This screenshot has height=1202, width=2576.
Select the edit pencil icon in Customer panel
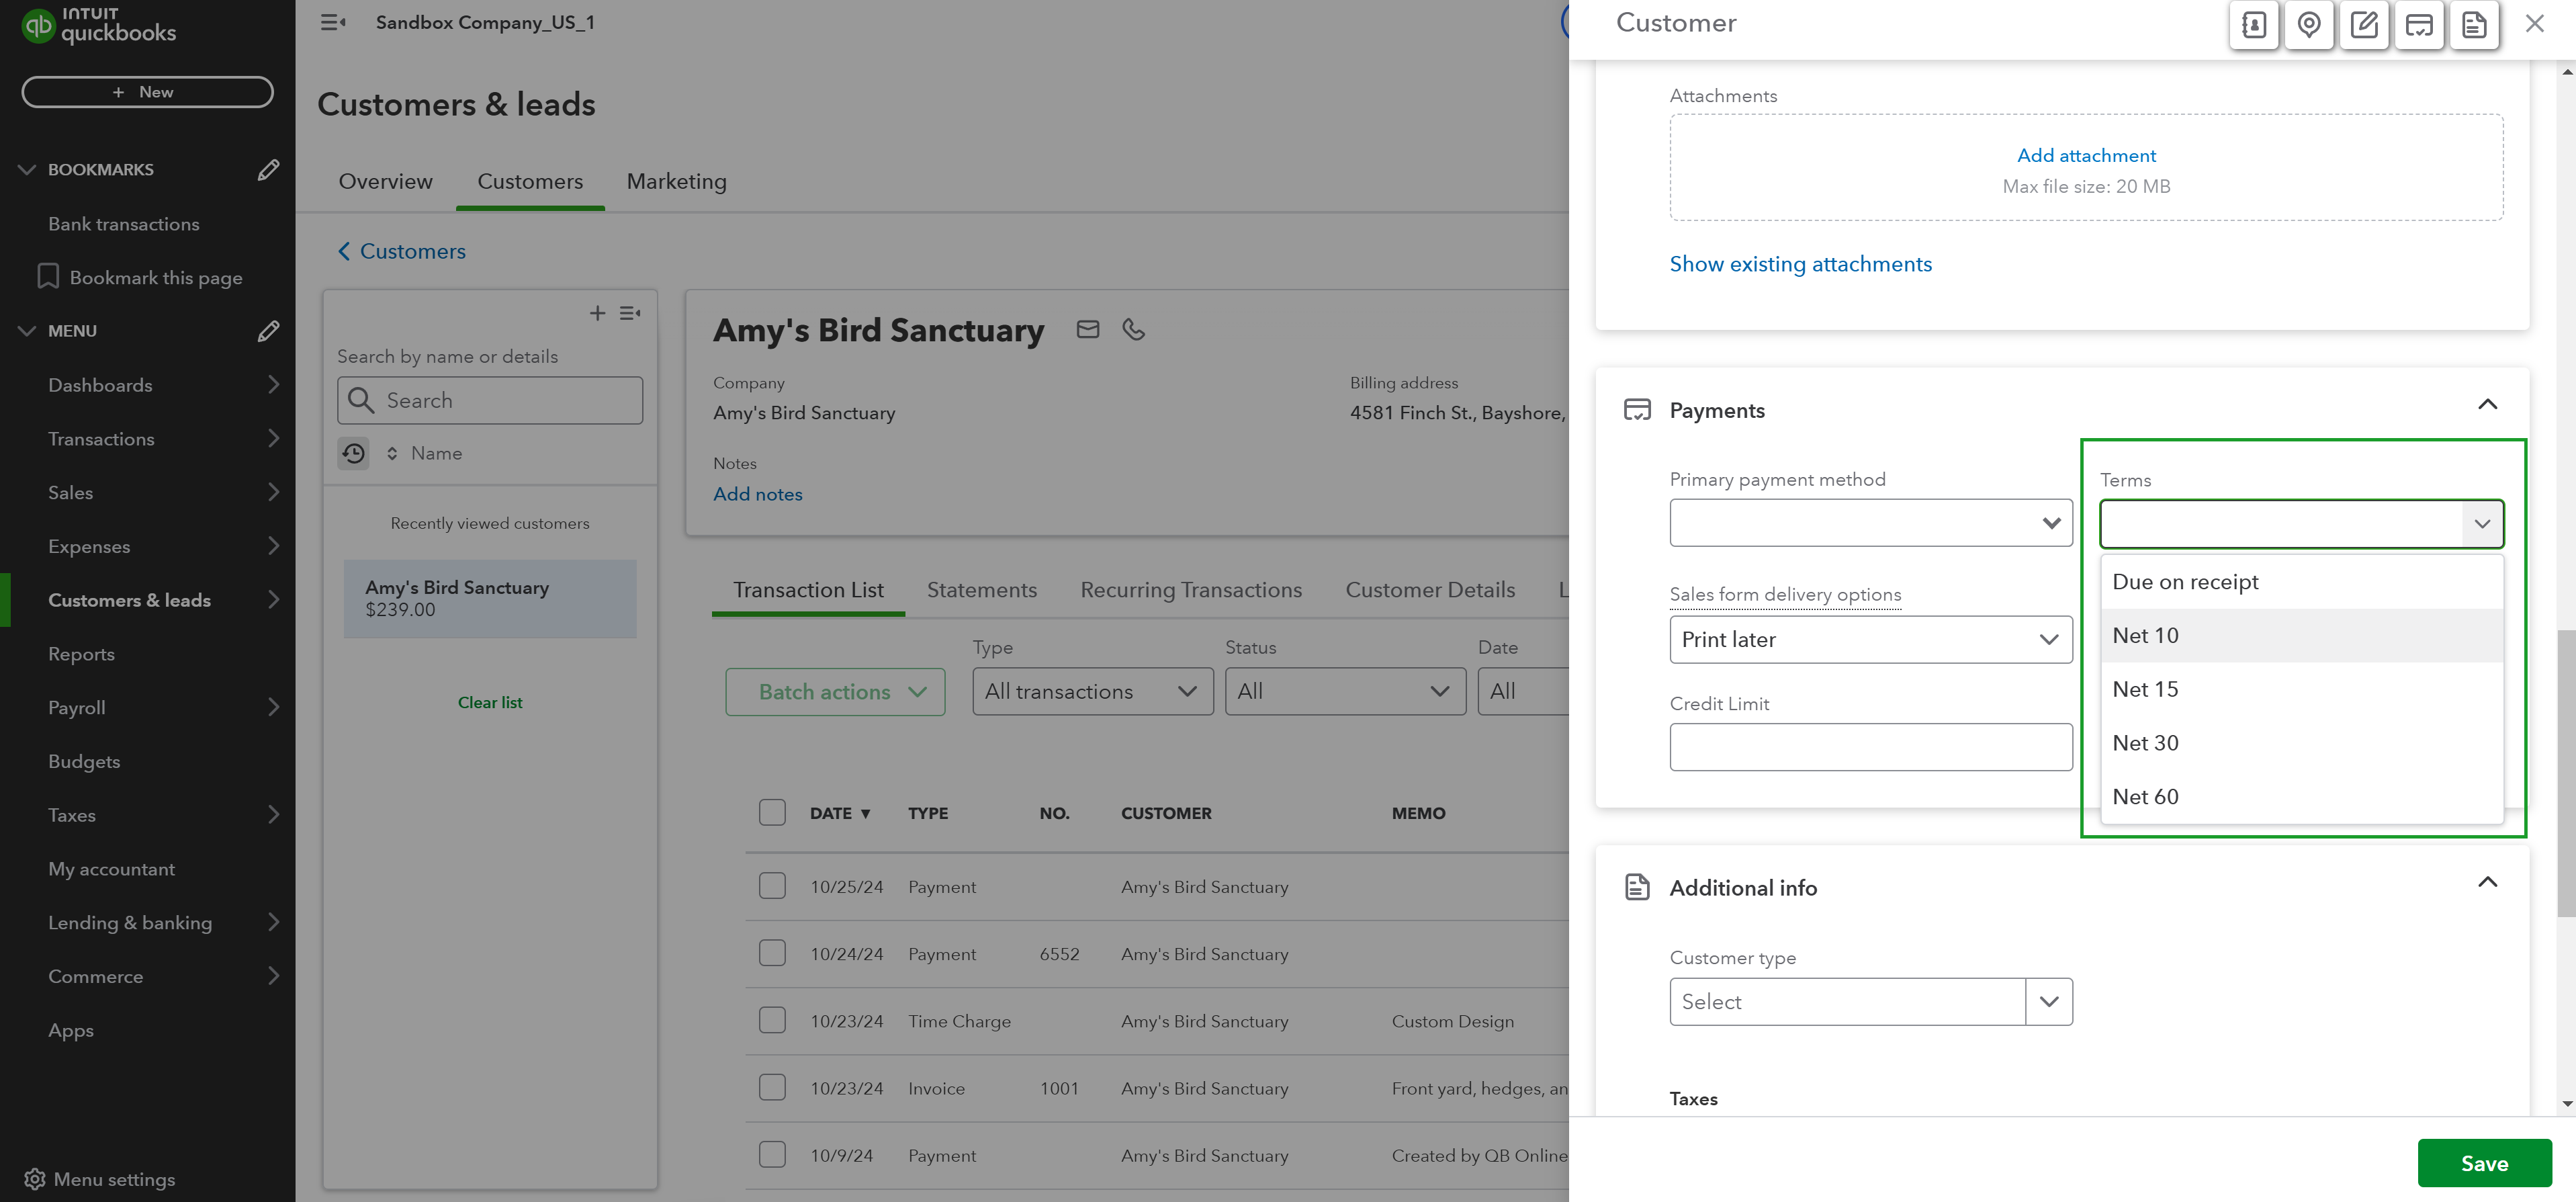[x=2364, y=25]
